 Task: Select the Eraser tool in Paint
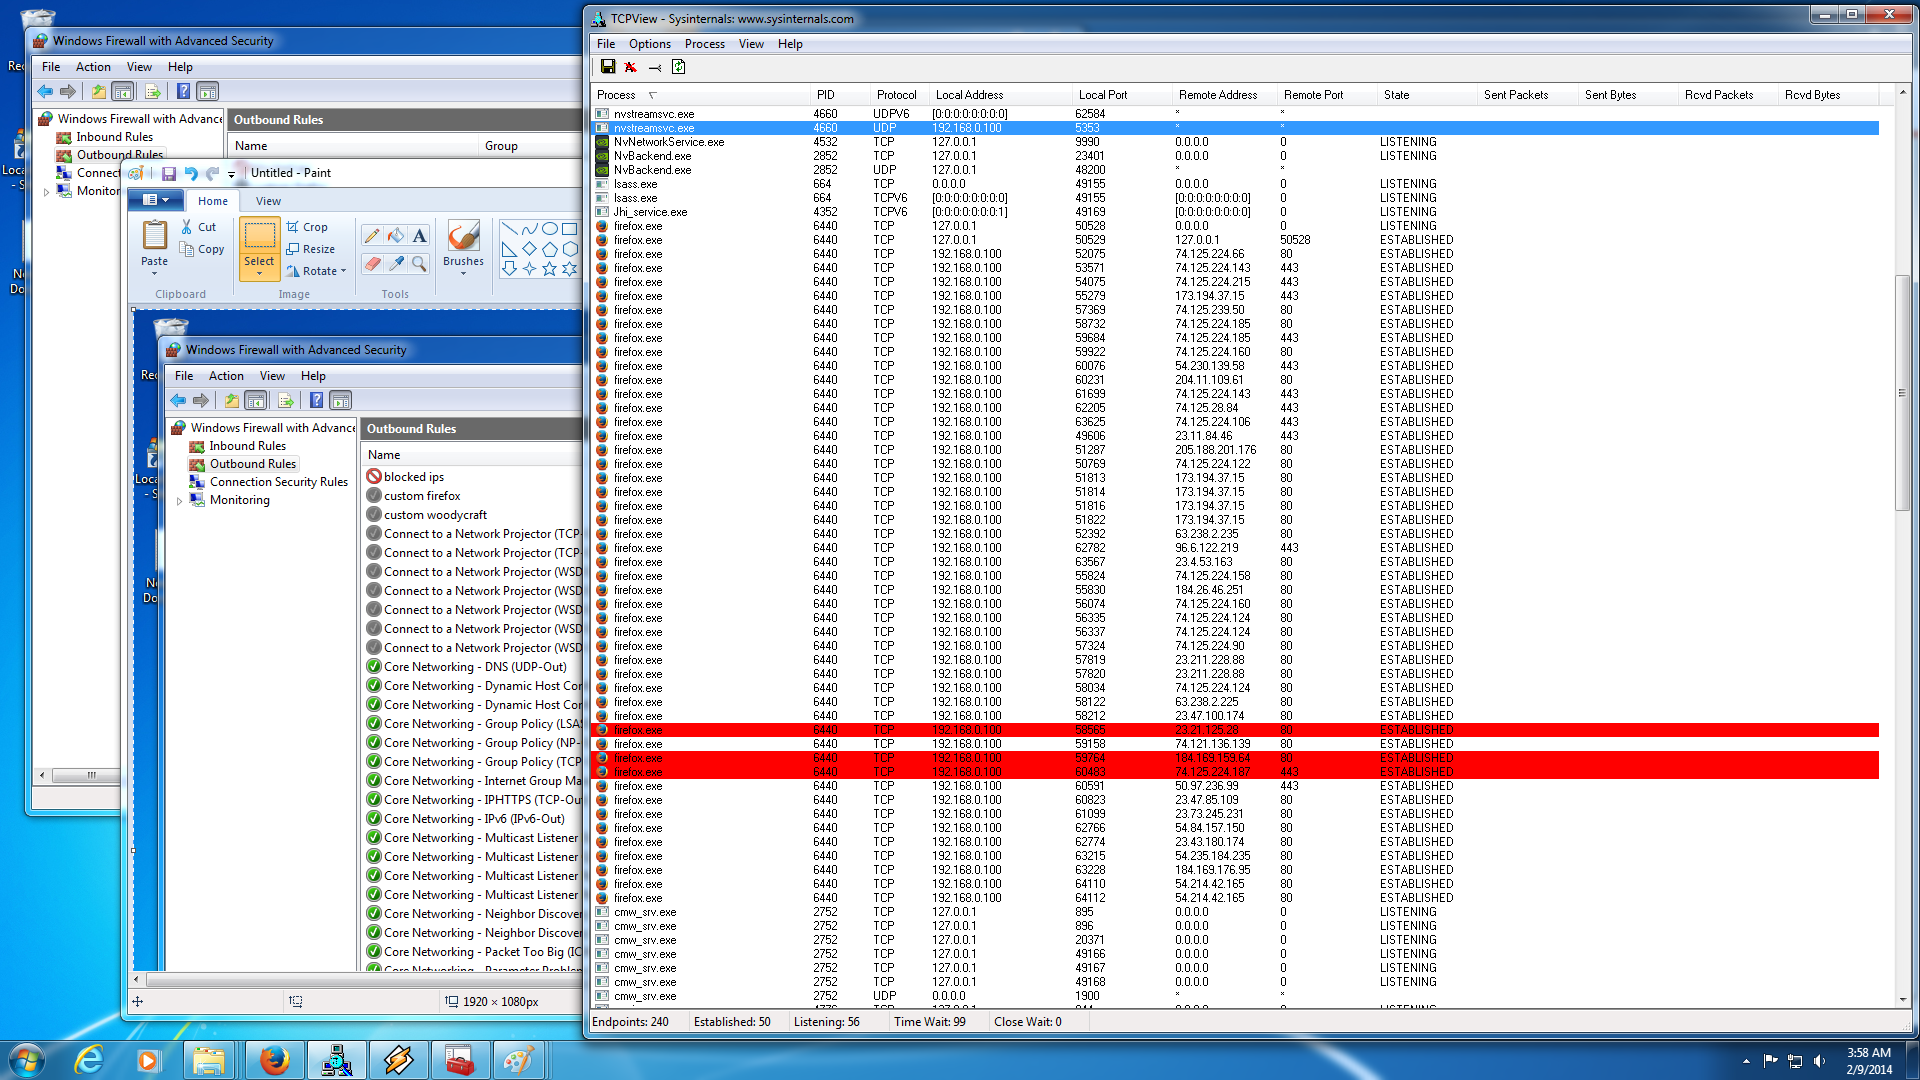click(372, 263)
